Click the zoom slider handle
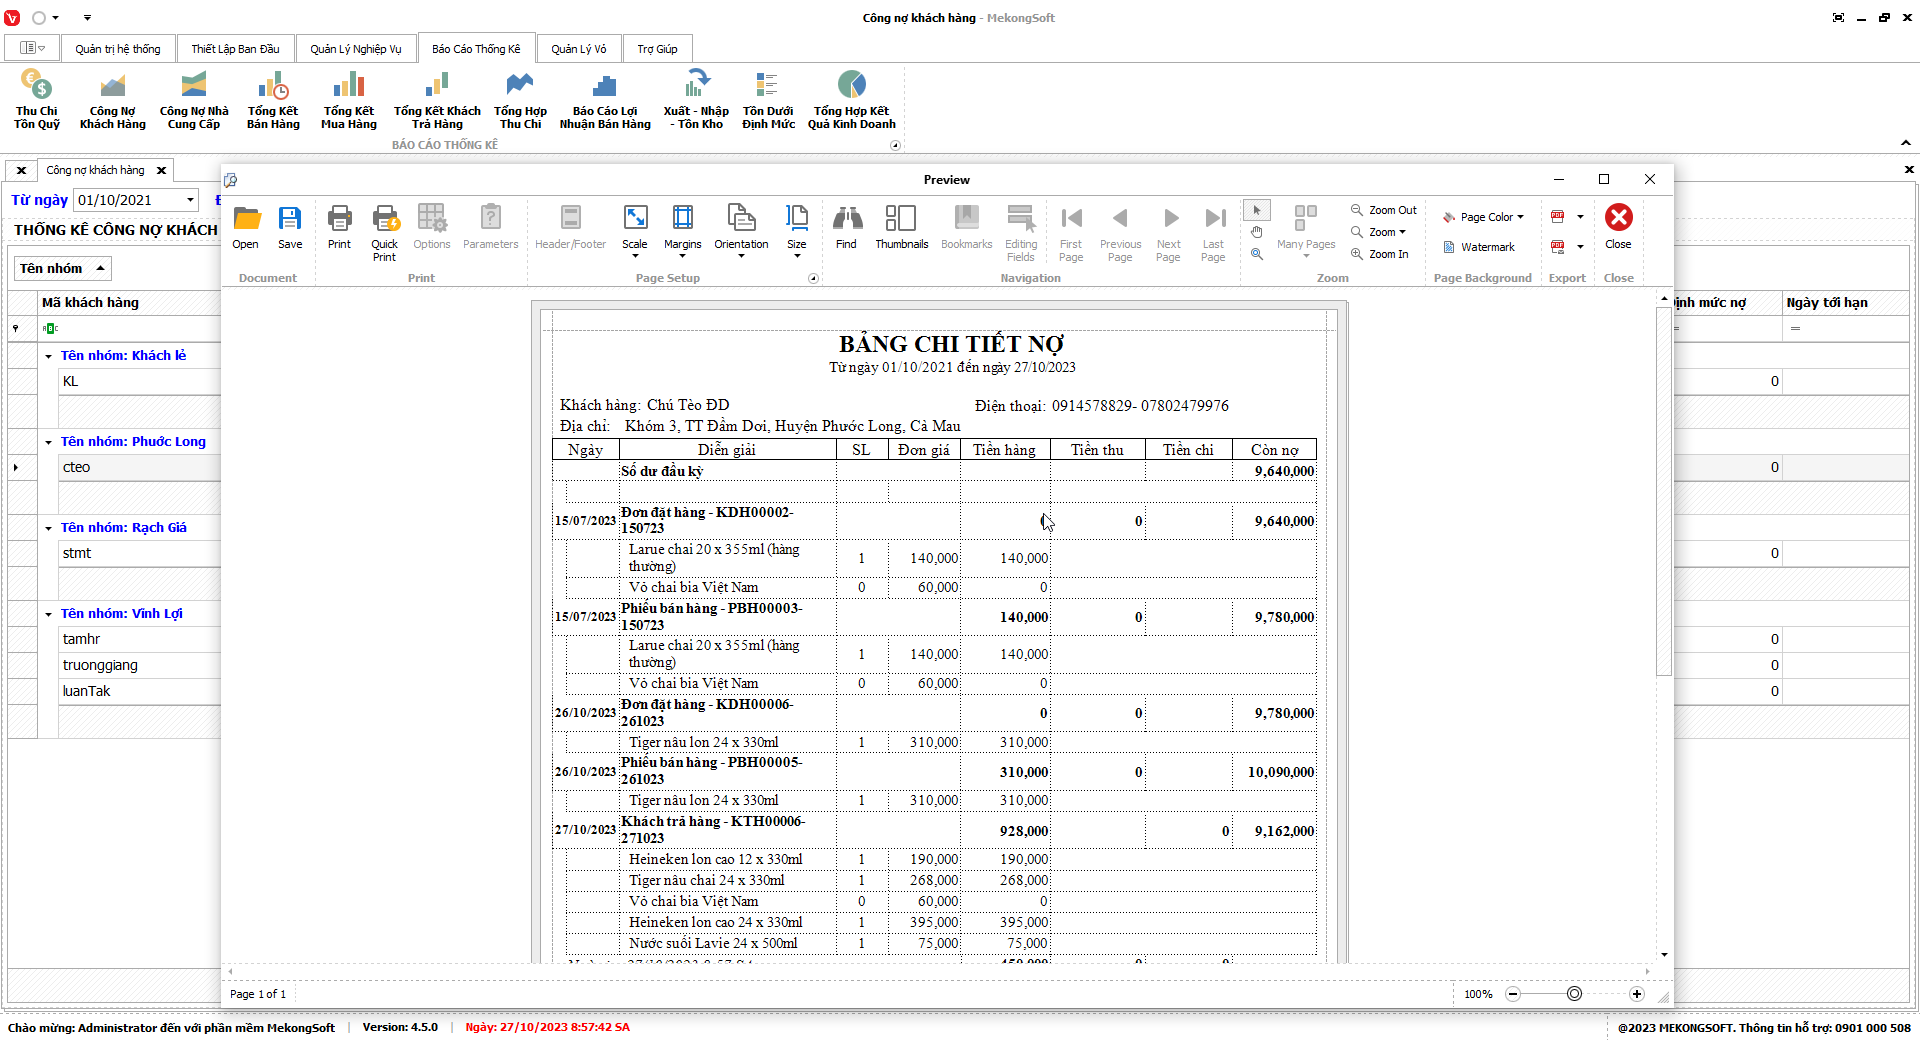This screenshot has width=1920, height=1040. click(1574, 994)
